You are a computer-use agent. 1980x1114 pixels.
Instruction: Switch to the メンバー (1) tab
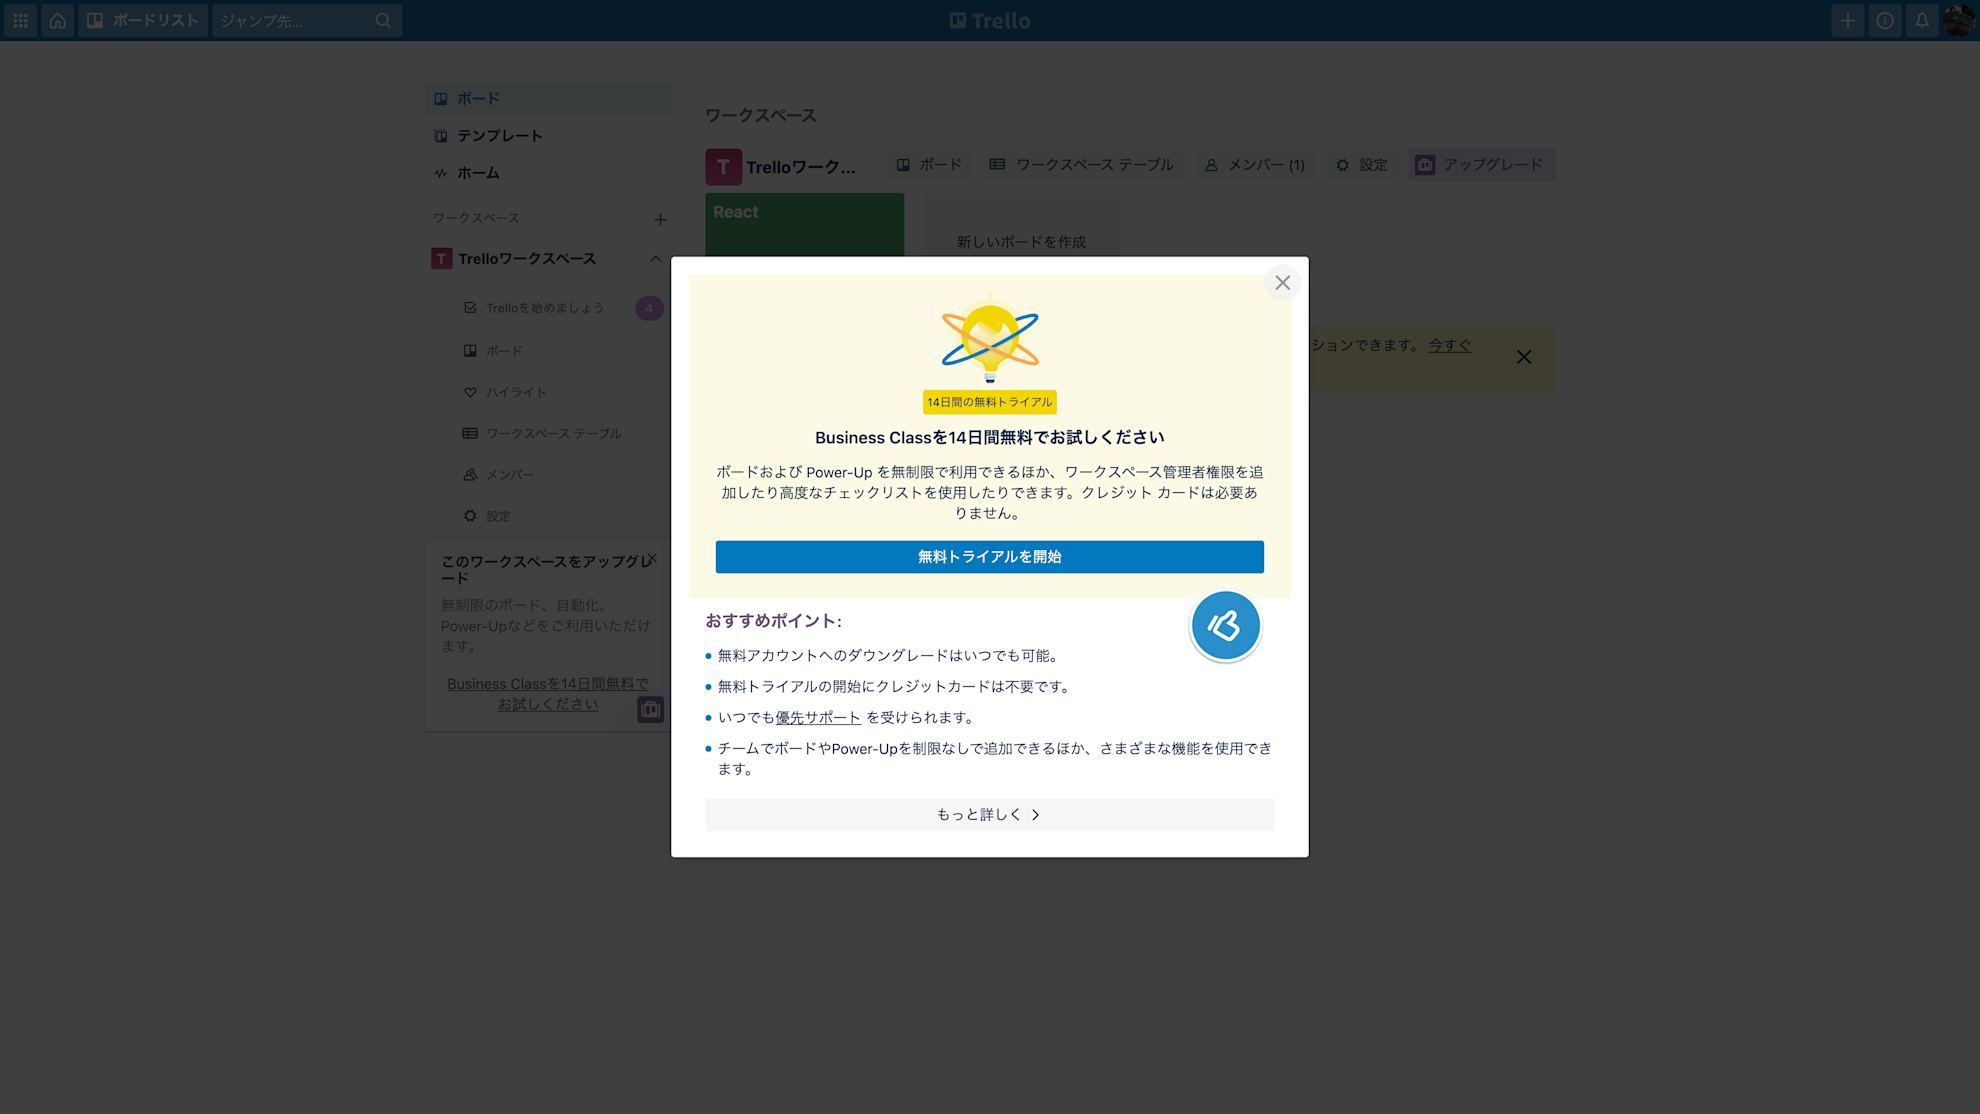[x=1255, y=165]
